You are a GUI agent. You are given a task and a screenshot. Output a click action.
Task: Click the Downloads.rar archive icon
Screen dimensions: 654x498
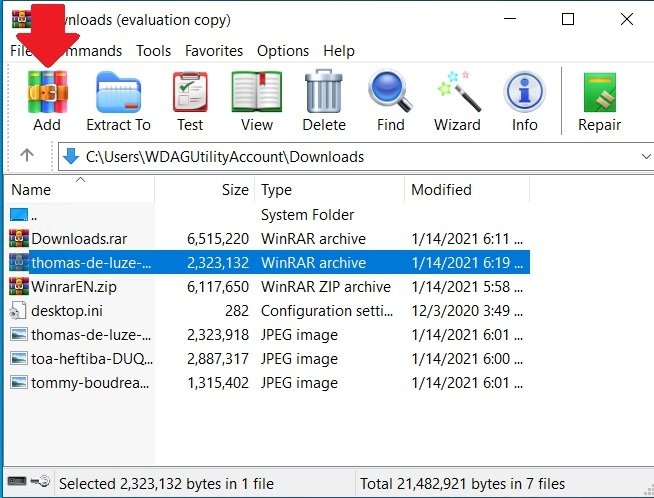point(19,239)
